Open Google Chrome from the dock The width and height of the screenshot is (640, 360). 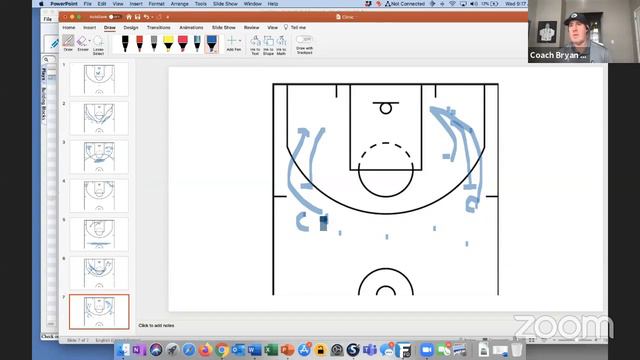pyautogui.click(x=222, y=350)
